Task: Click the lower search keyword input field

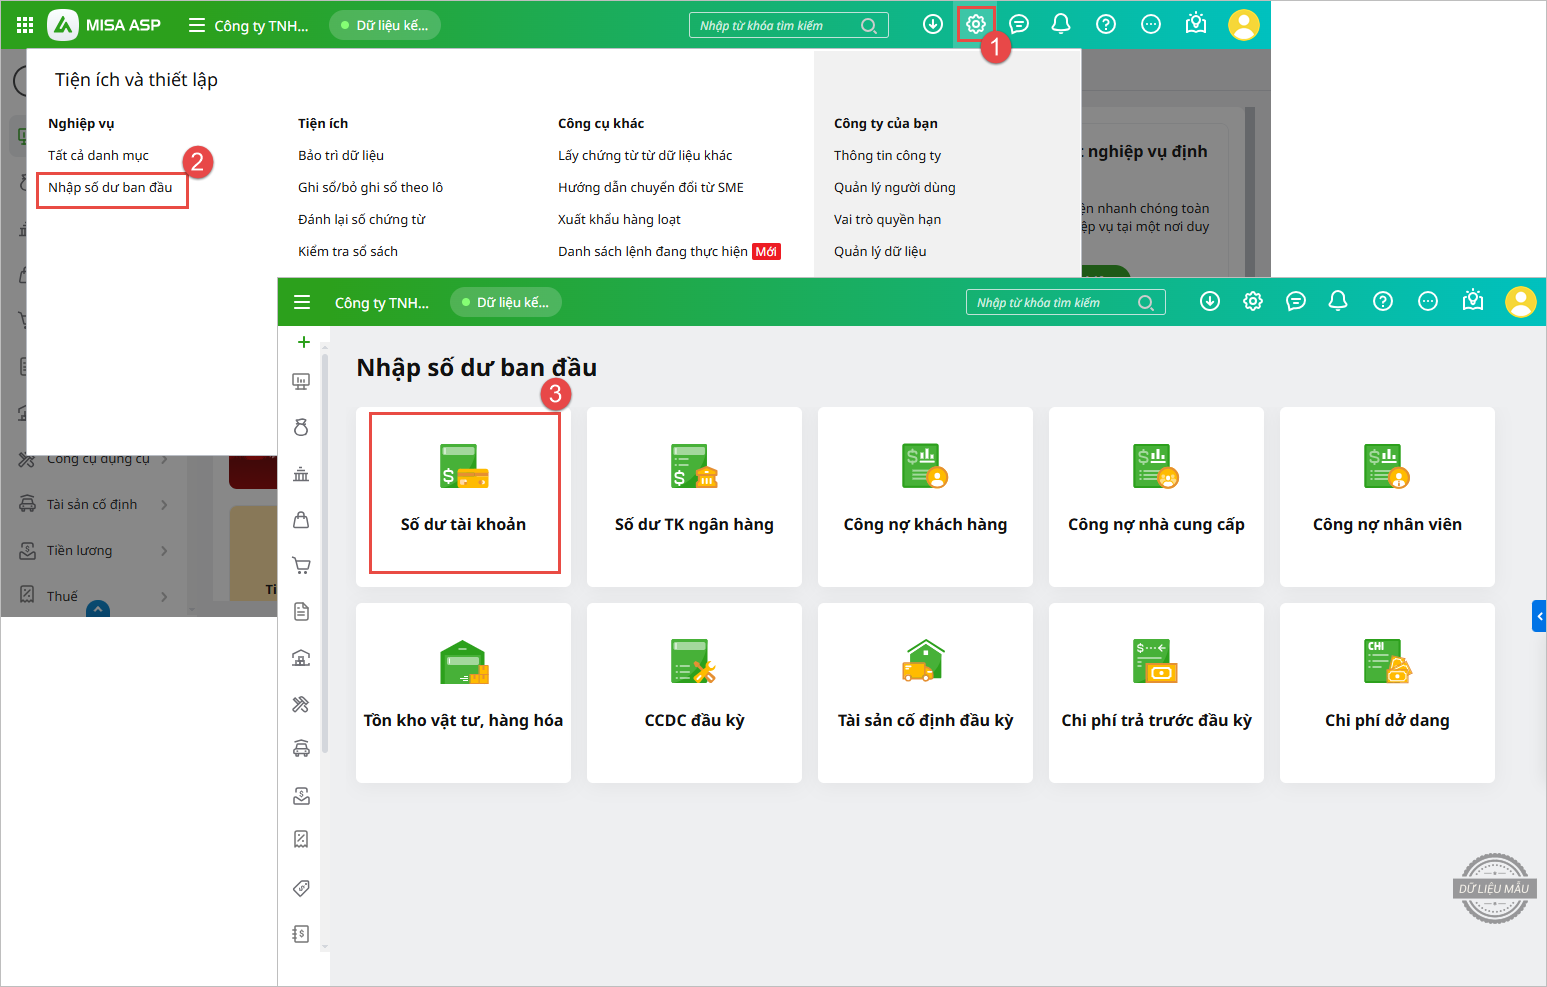Action: (x=1050, y=303)
